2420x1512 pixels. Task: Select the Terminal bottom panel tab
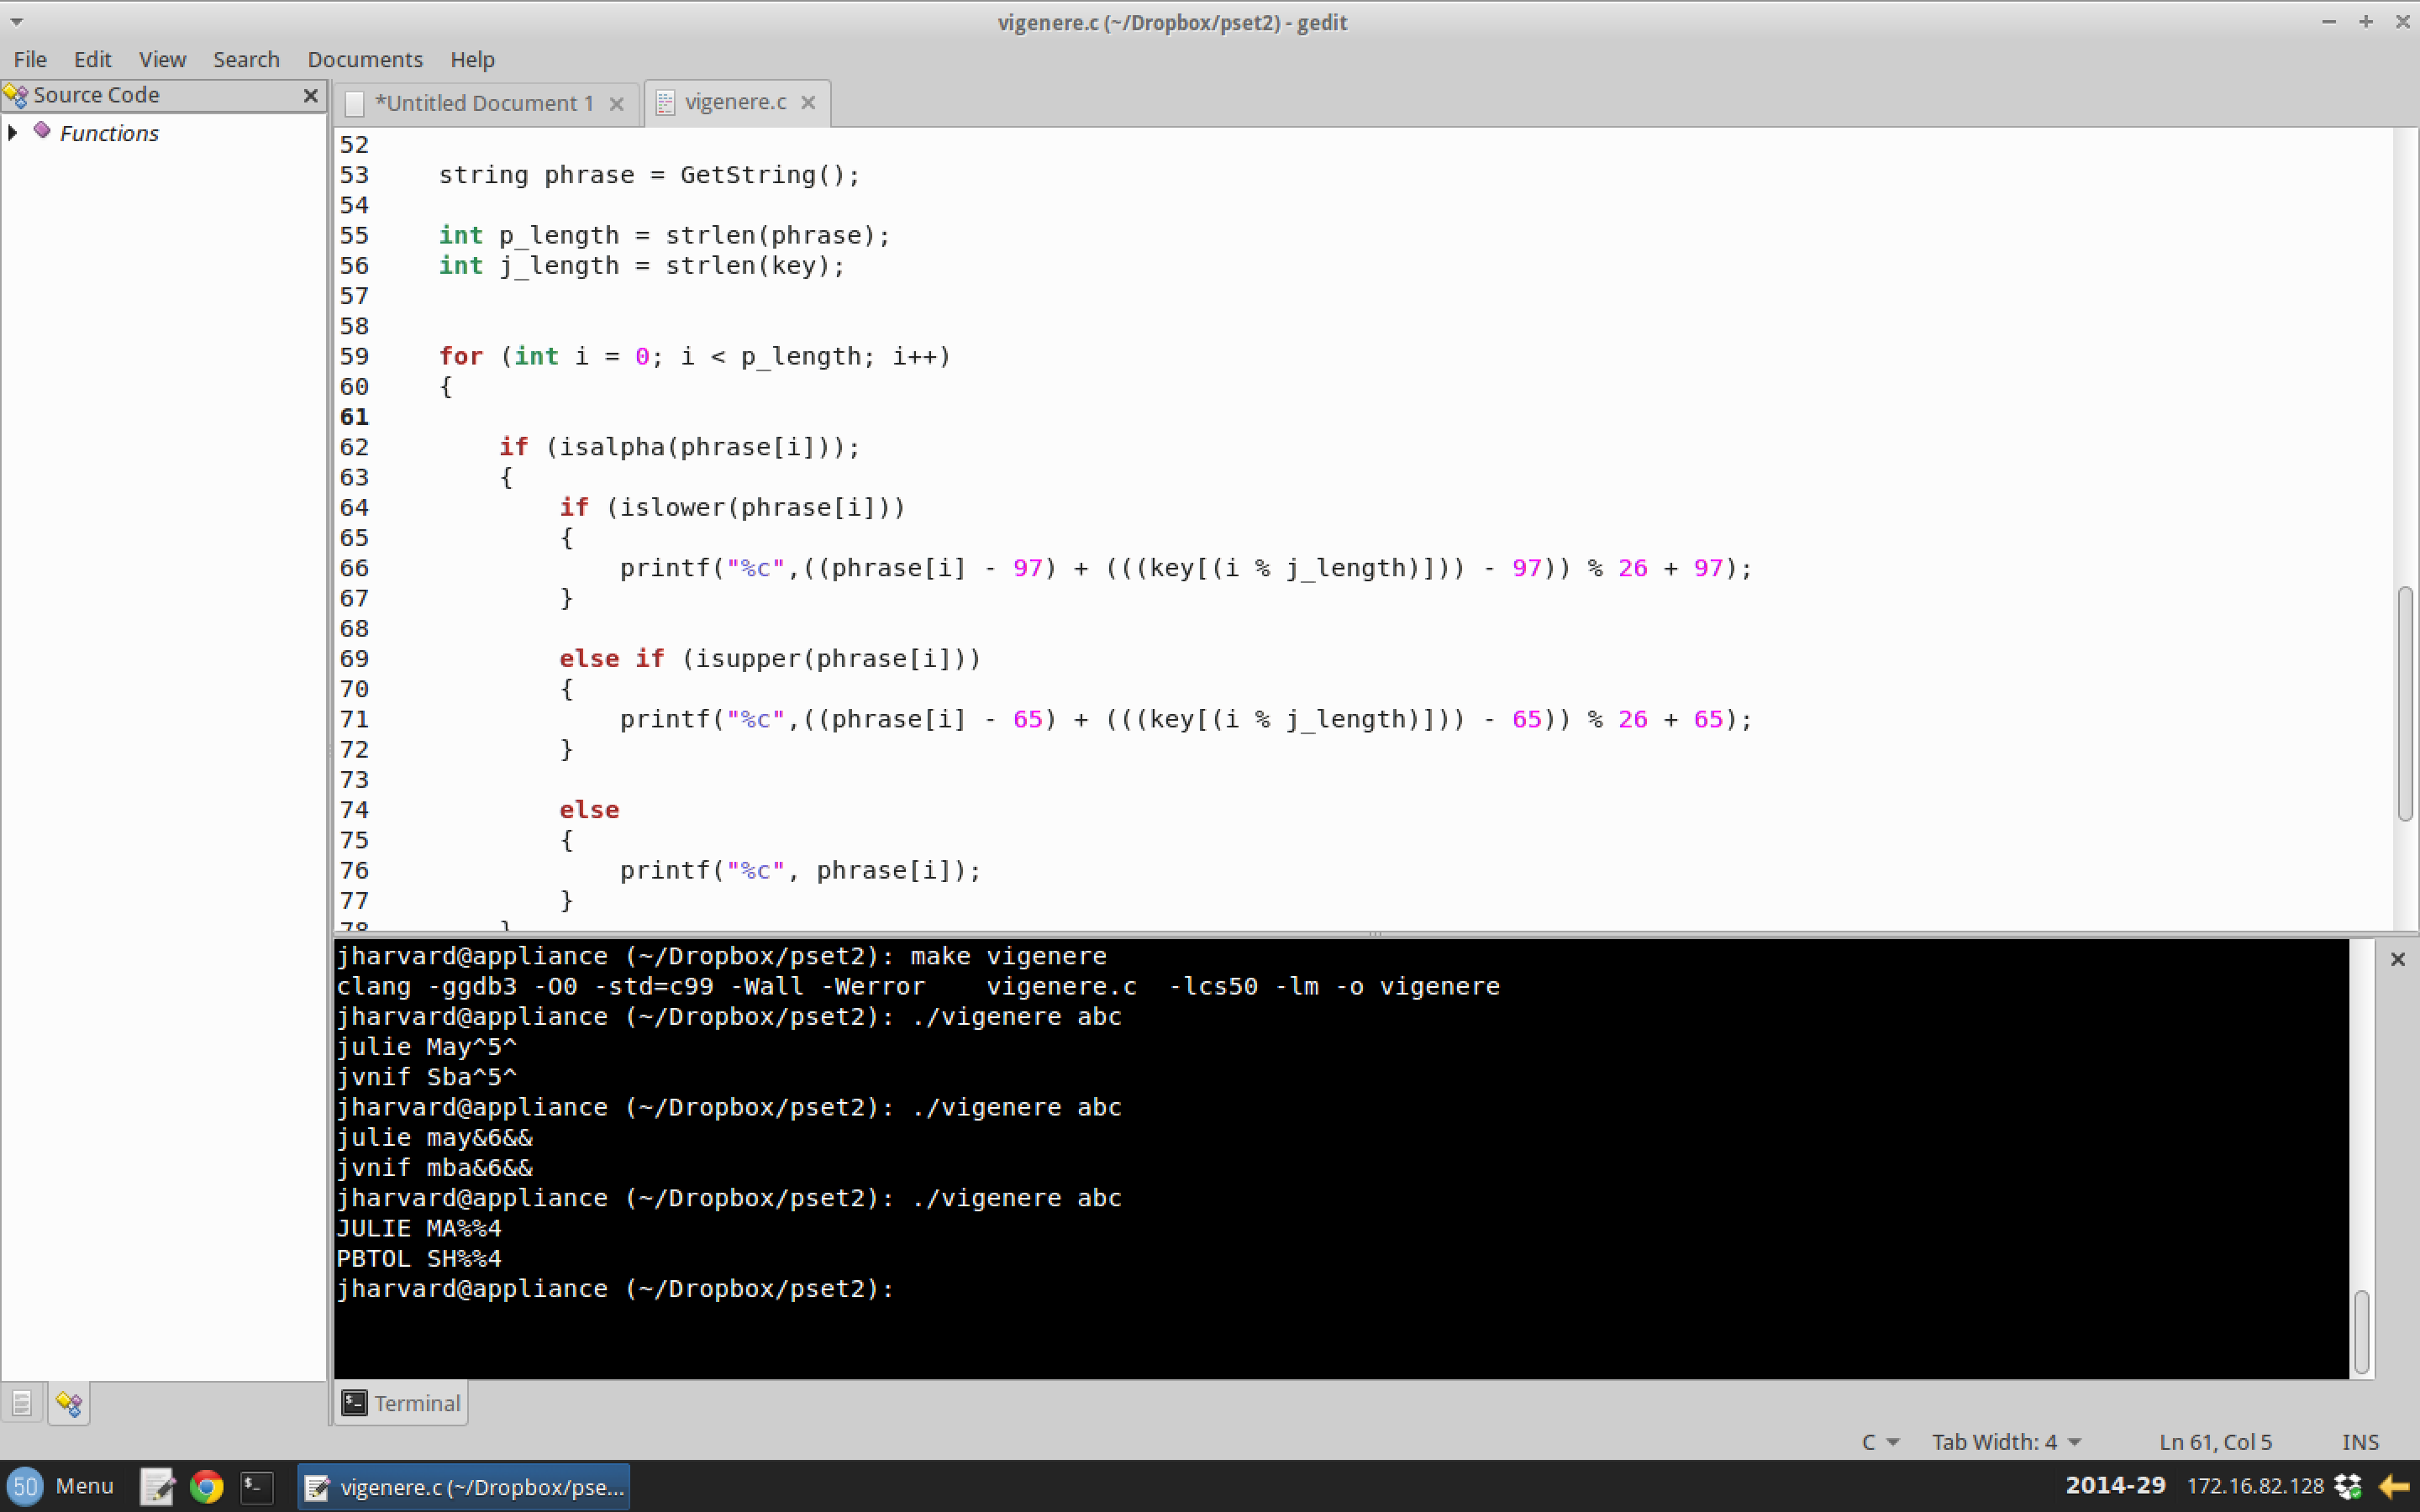pyautogui.click(x=401, y=1403)
